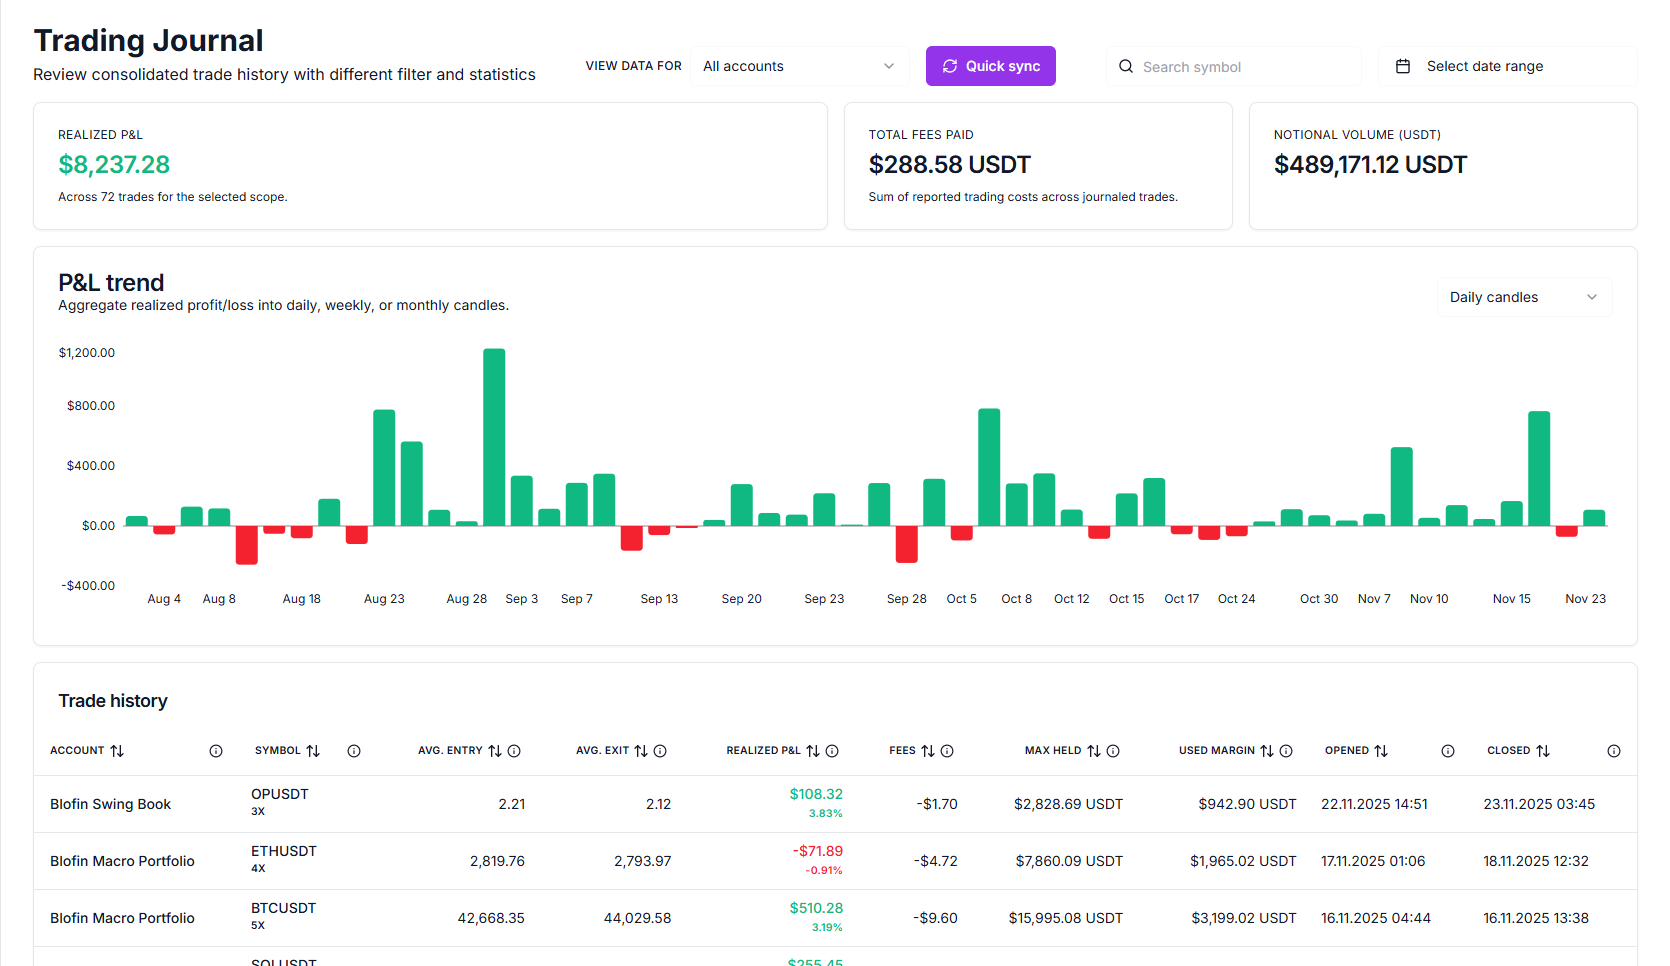The width and height of the screenshot is (1670, 966).
Task: Change Daily candles aggregation
Action: tap(1523, 297)
